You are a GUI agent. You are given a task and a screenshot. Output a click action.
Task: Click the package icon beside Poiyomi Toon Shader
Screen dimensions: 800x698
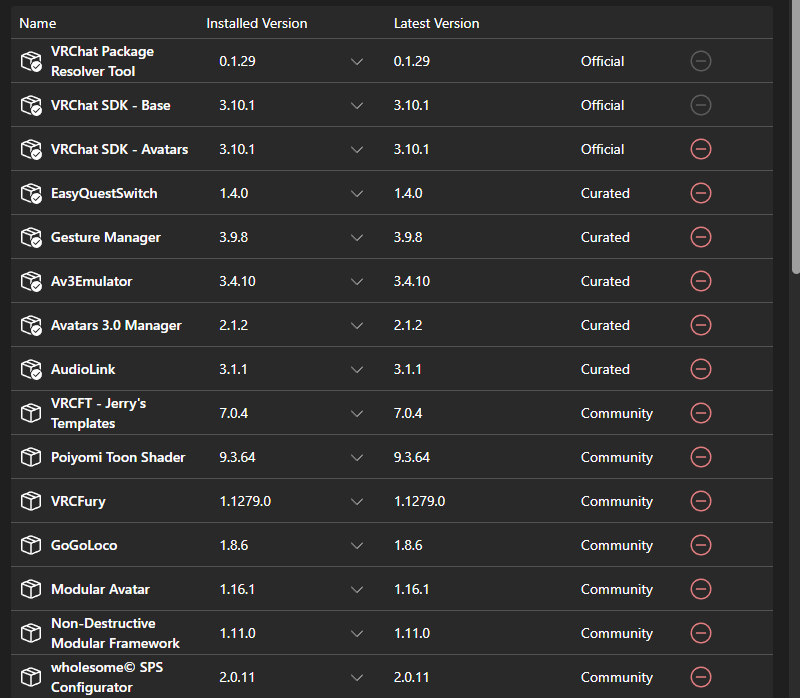point(31,457)
